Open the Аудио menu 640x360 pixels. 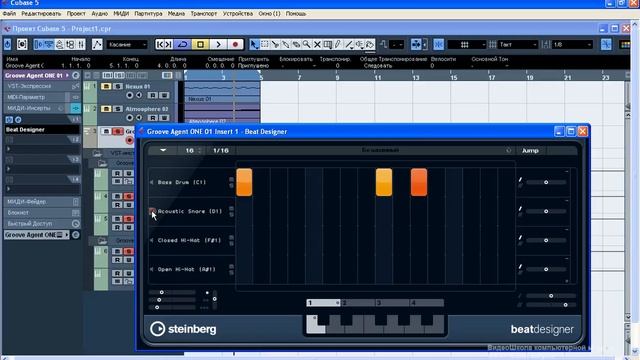click(x=100, y=13)
